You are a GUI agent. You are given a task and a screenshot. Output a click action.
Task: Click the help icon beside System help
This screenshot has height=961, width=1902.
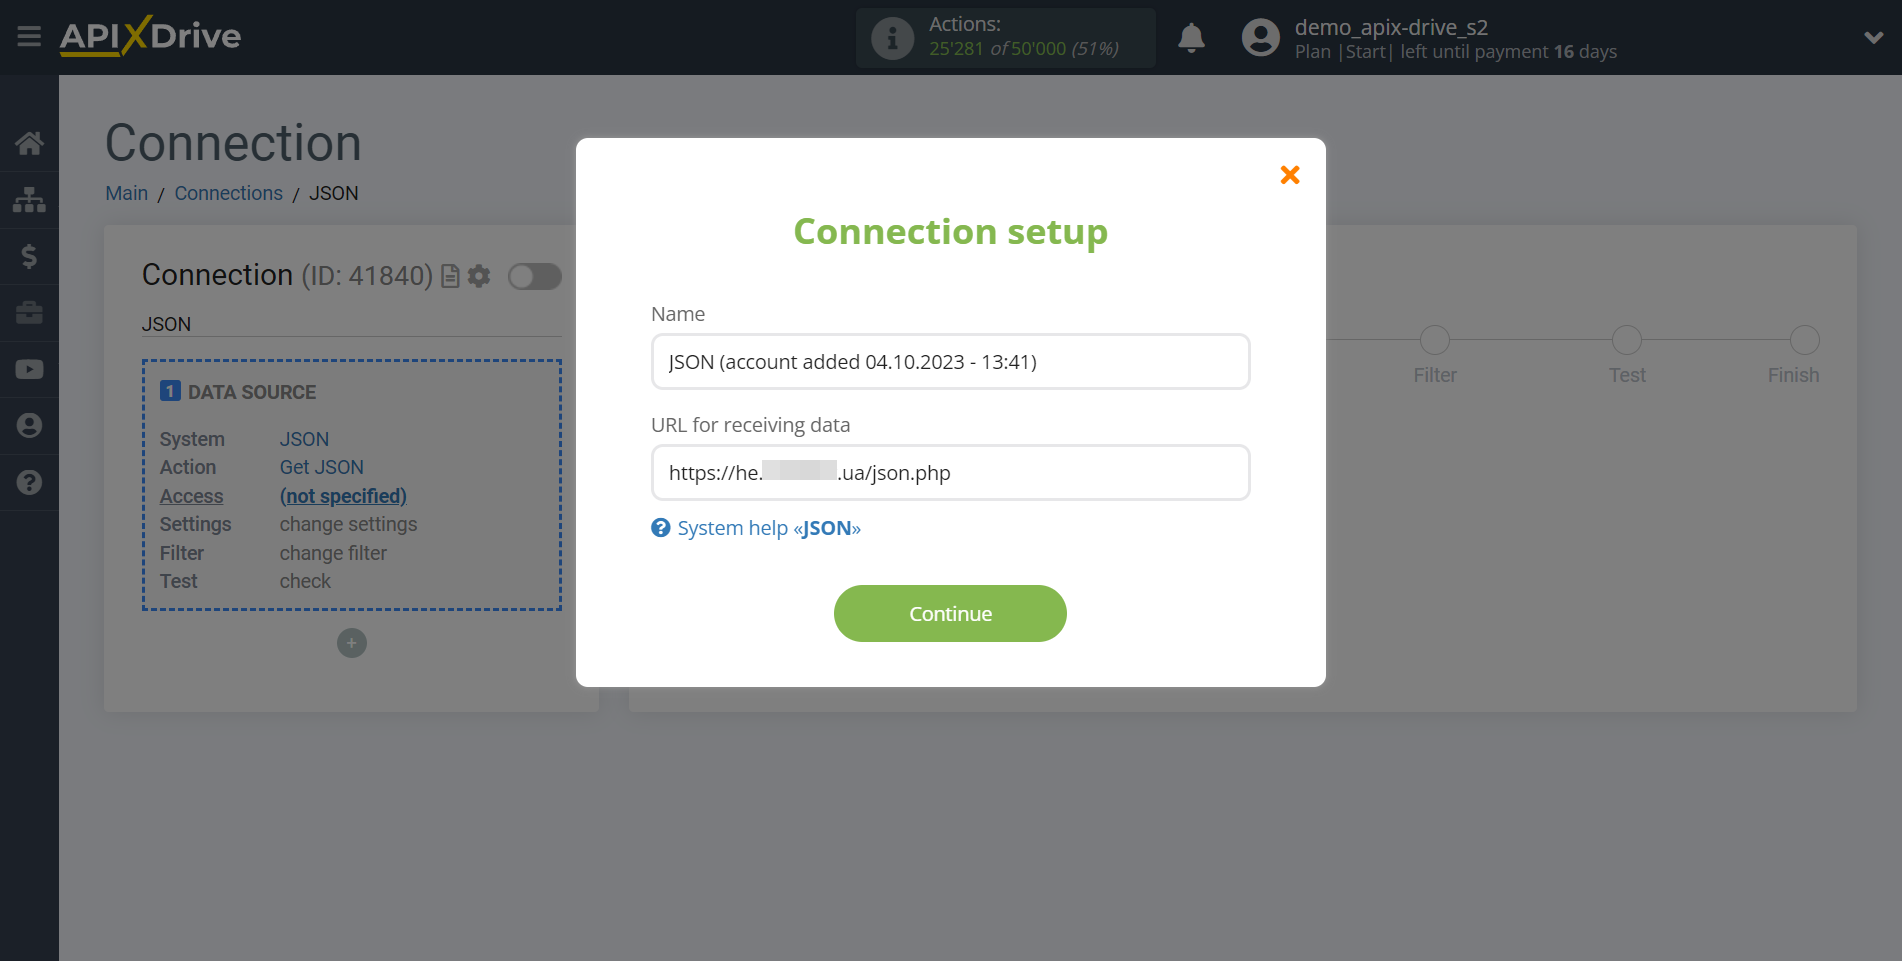point(661,528)
